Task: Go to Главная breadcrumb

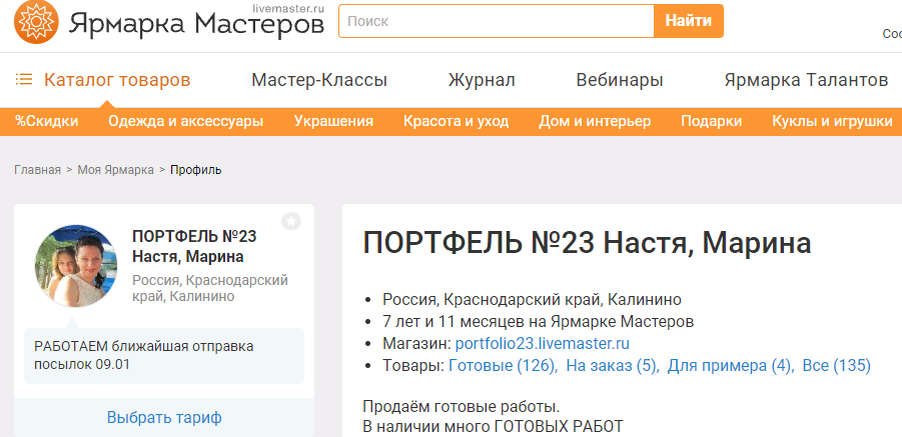Action: pos(37,170)
